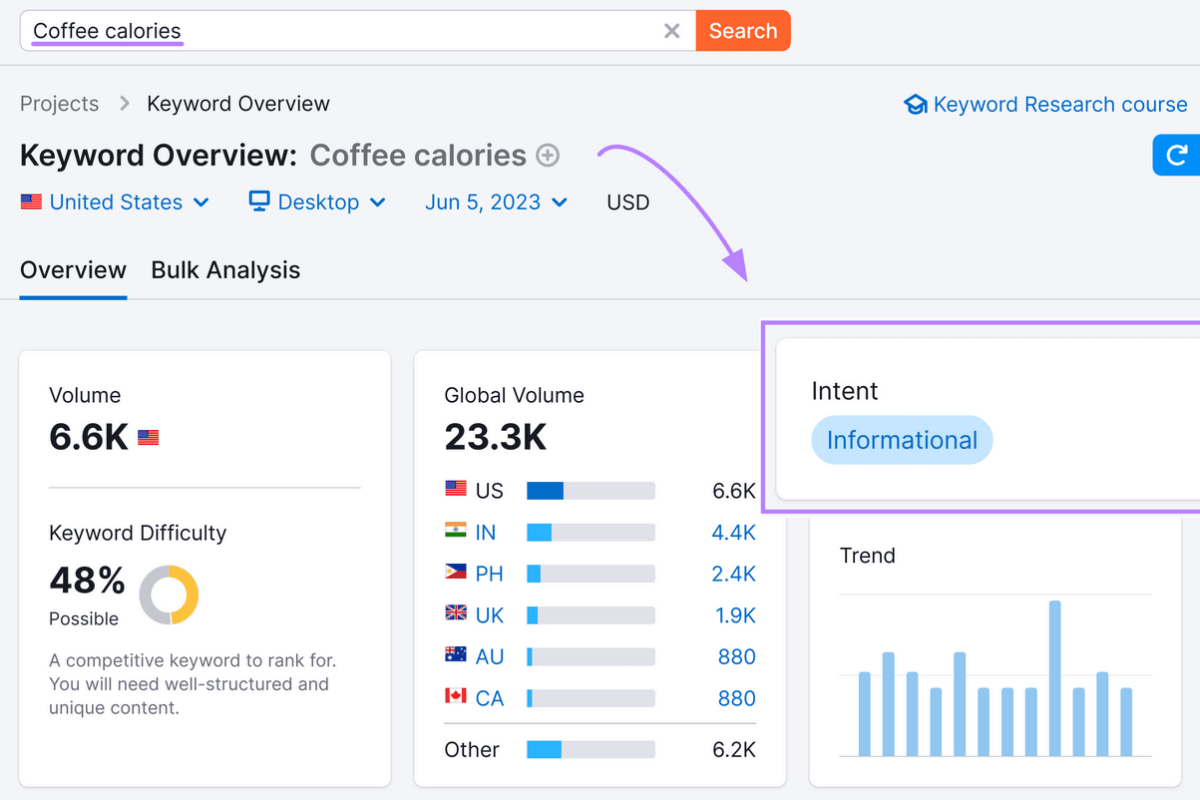Clear the search field using the X icon
The image size is (1200, 800).
click(x=671, y=30)
